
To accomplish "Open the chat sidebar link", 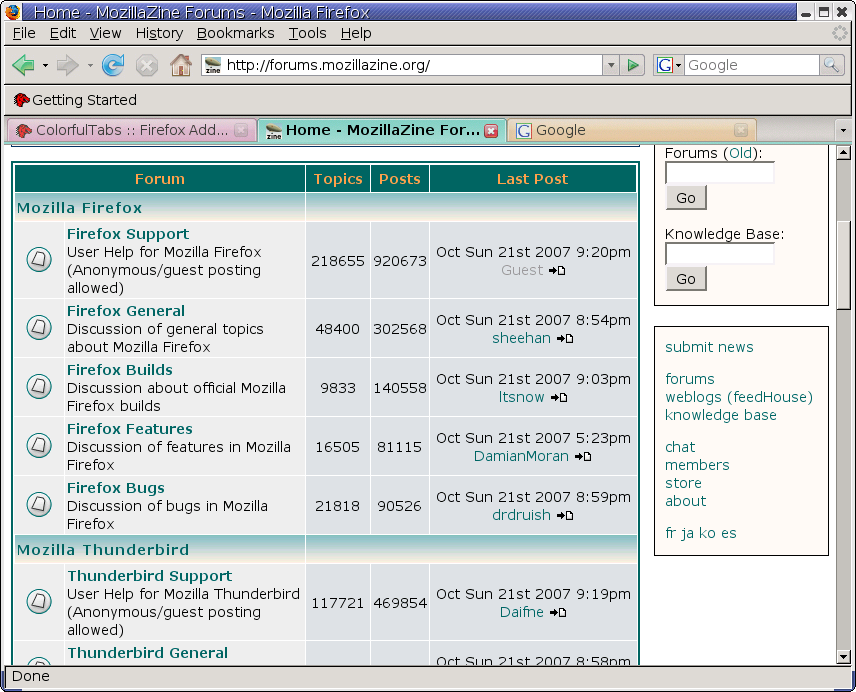I will 680,448.
